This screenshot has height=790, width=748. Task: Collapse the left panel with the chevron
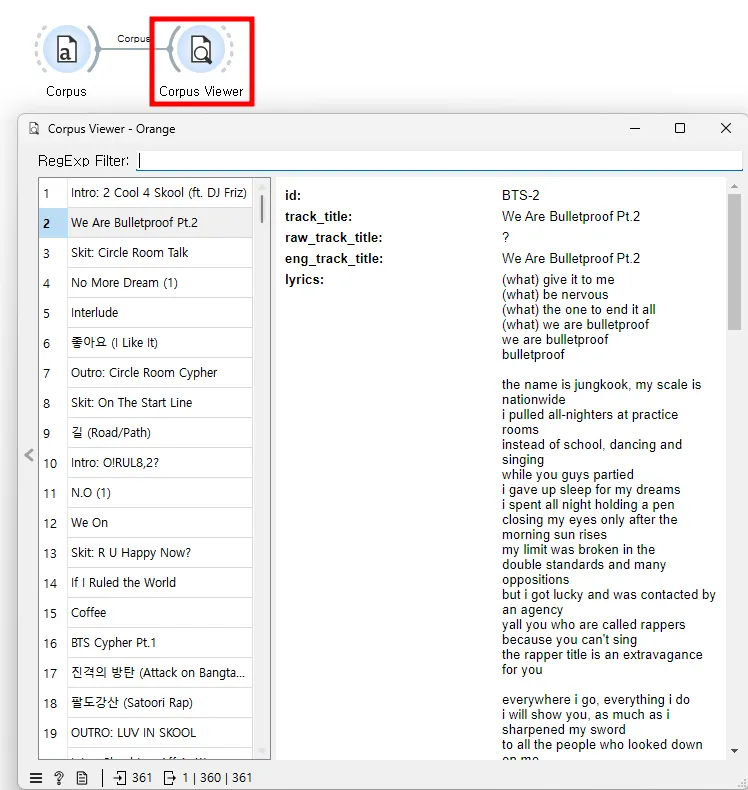click(x=29, y=455)
